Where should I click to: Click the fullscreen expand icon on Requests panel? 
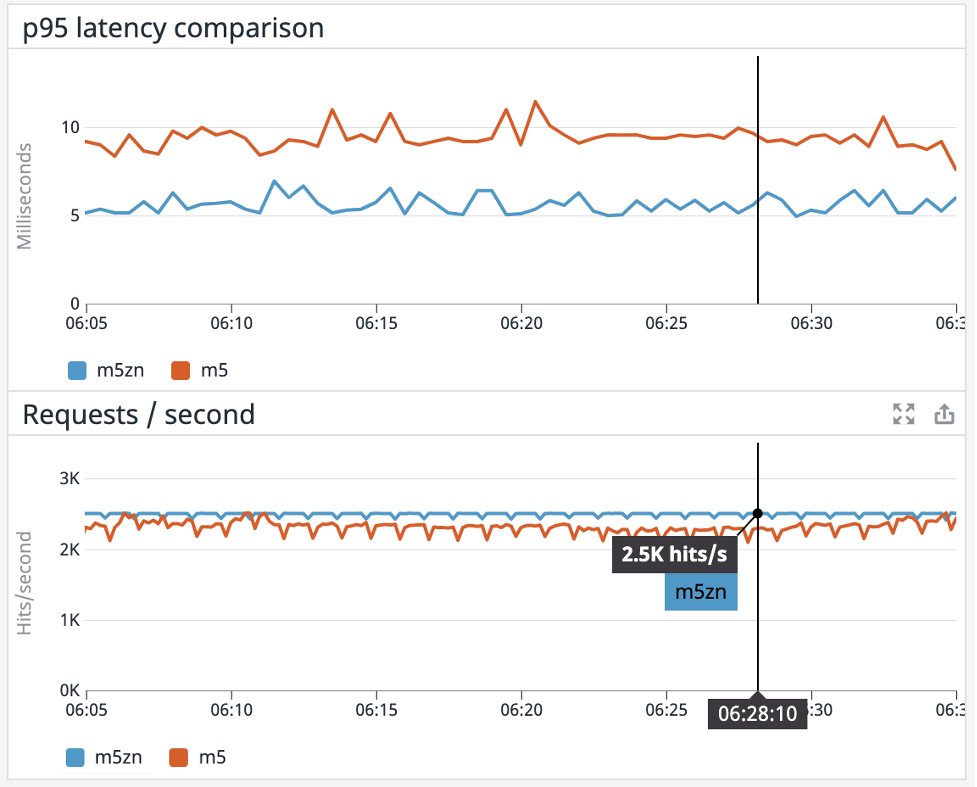click(x=903, y=414)
